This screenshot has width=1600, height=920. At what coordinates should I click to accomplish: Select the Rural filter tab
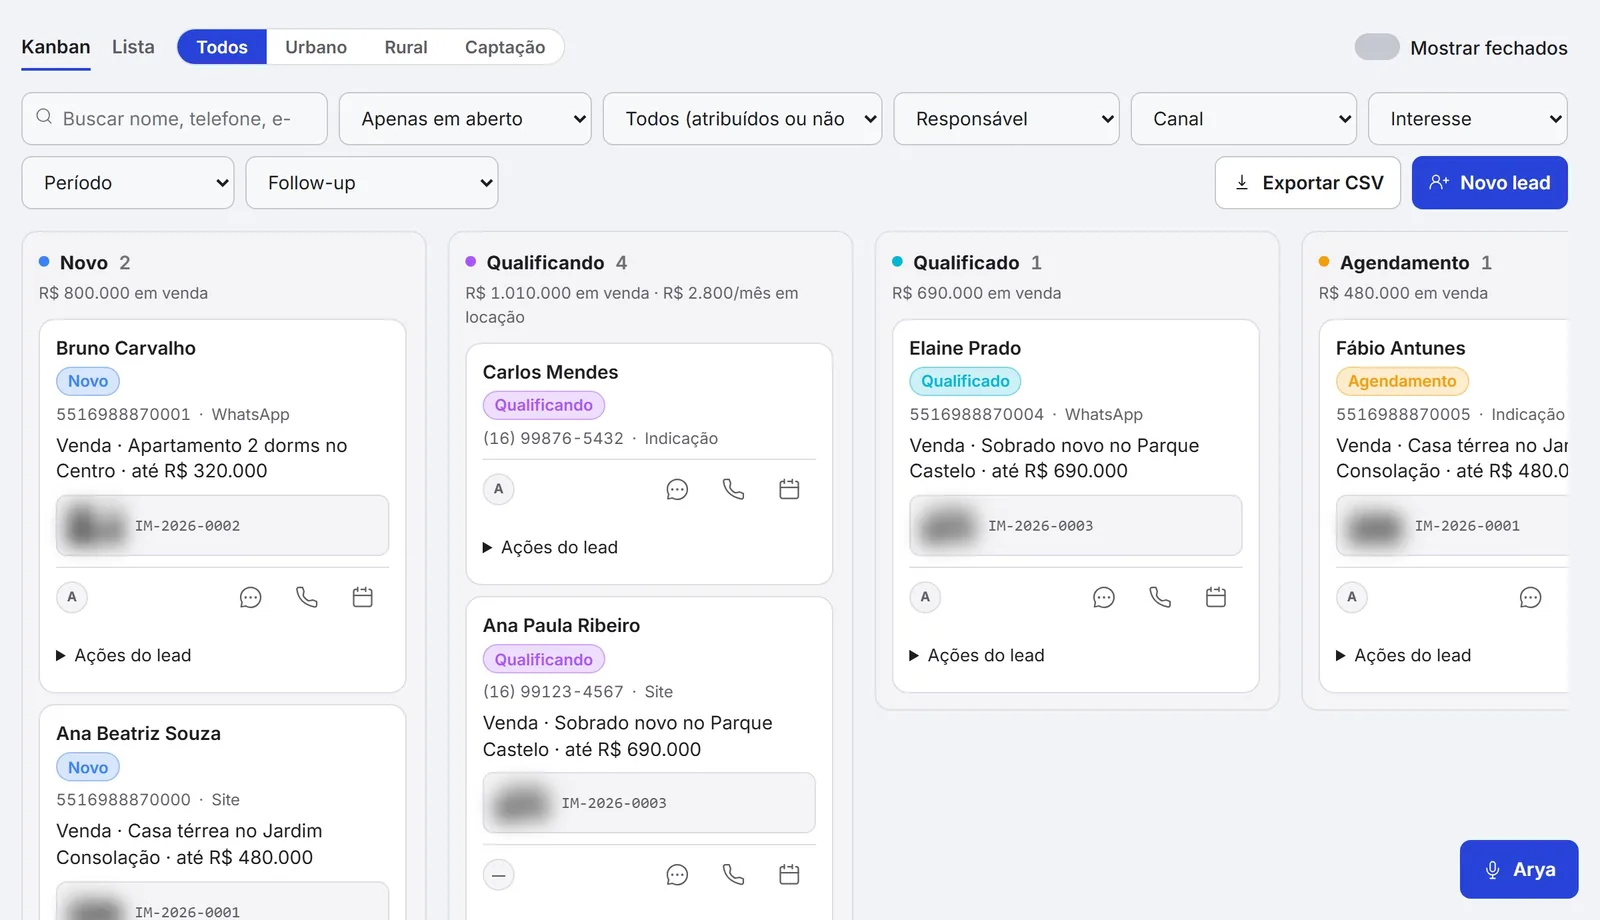406,47
